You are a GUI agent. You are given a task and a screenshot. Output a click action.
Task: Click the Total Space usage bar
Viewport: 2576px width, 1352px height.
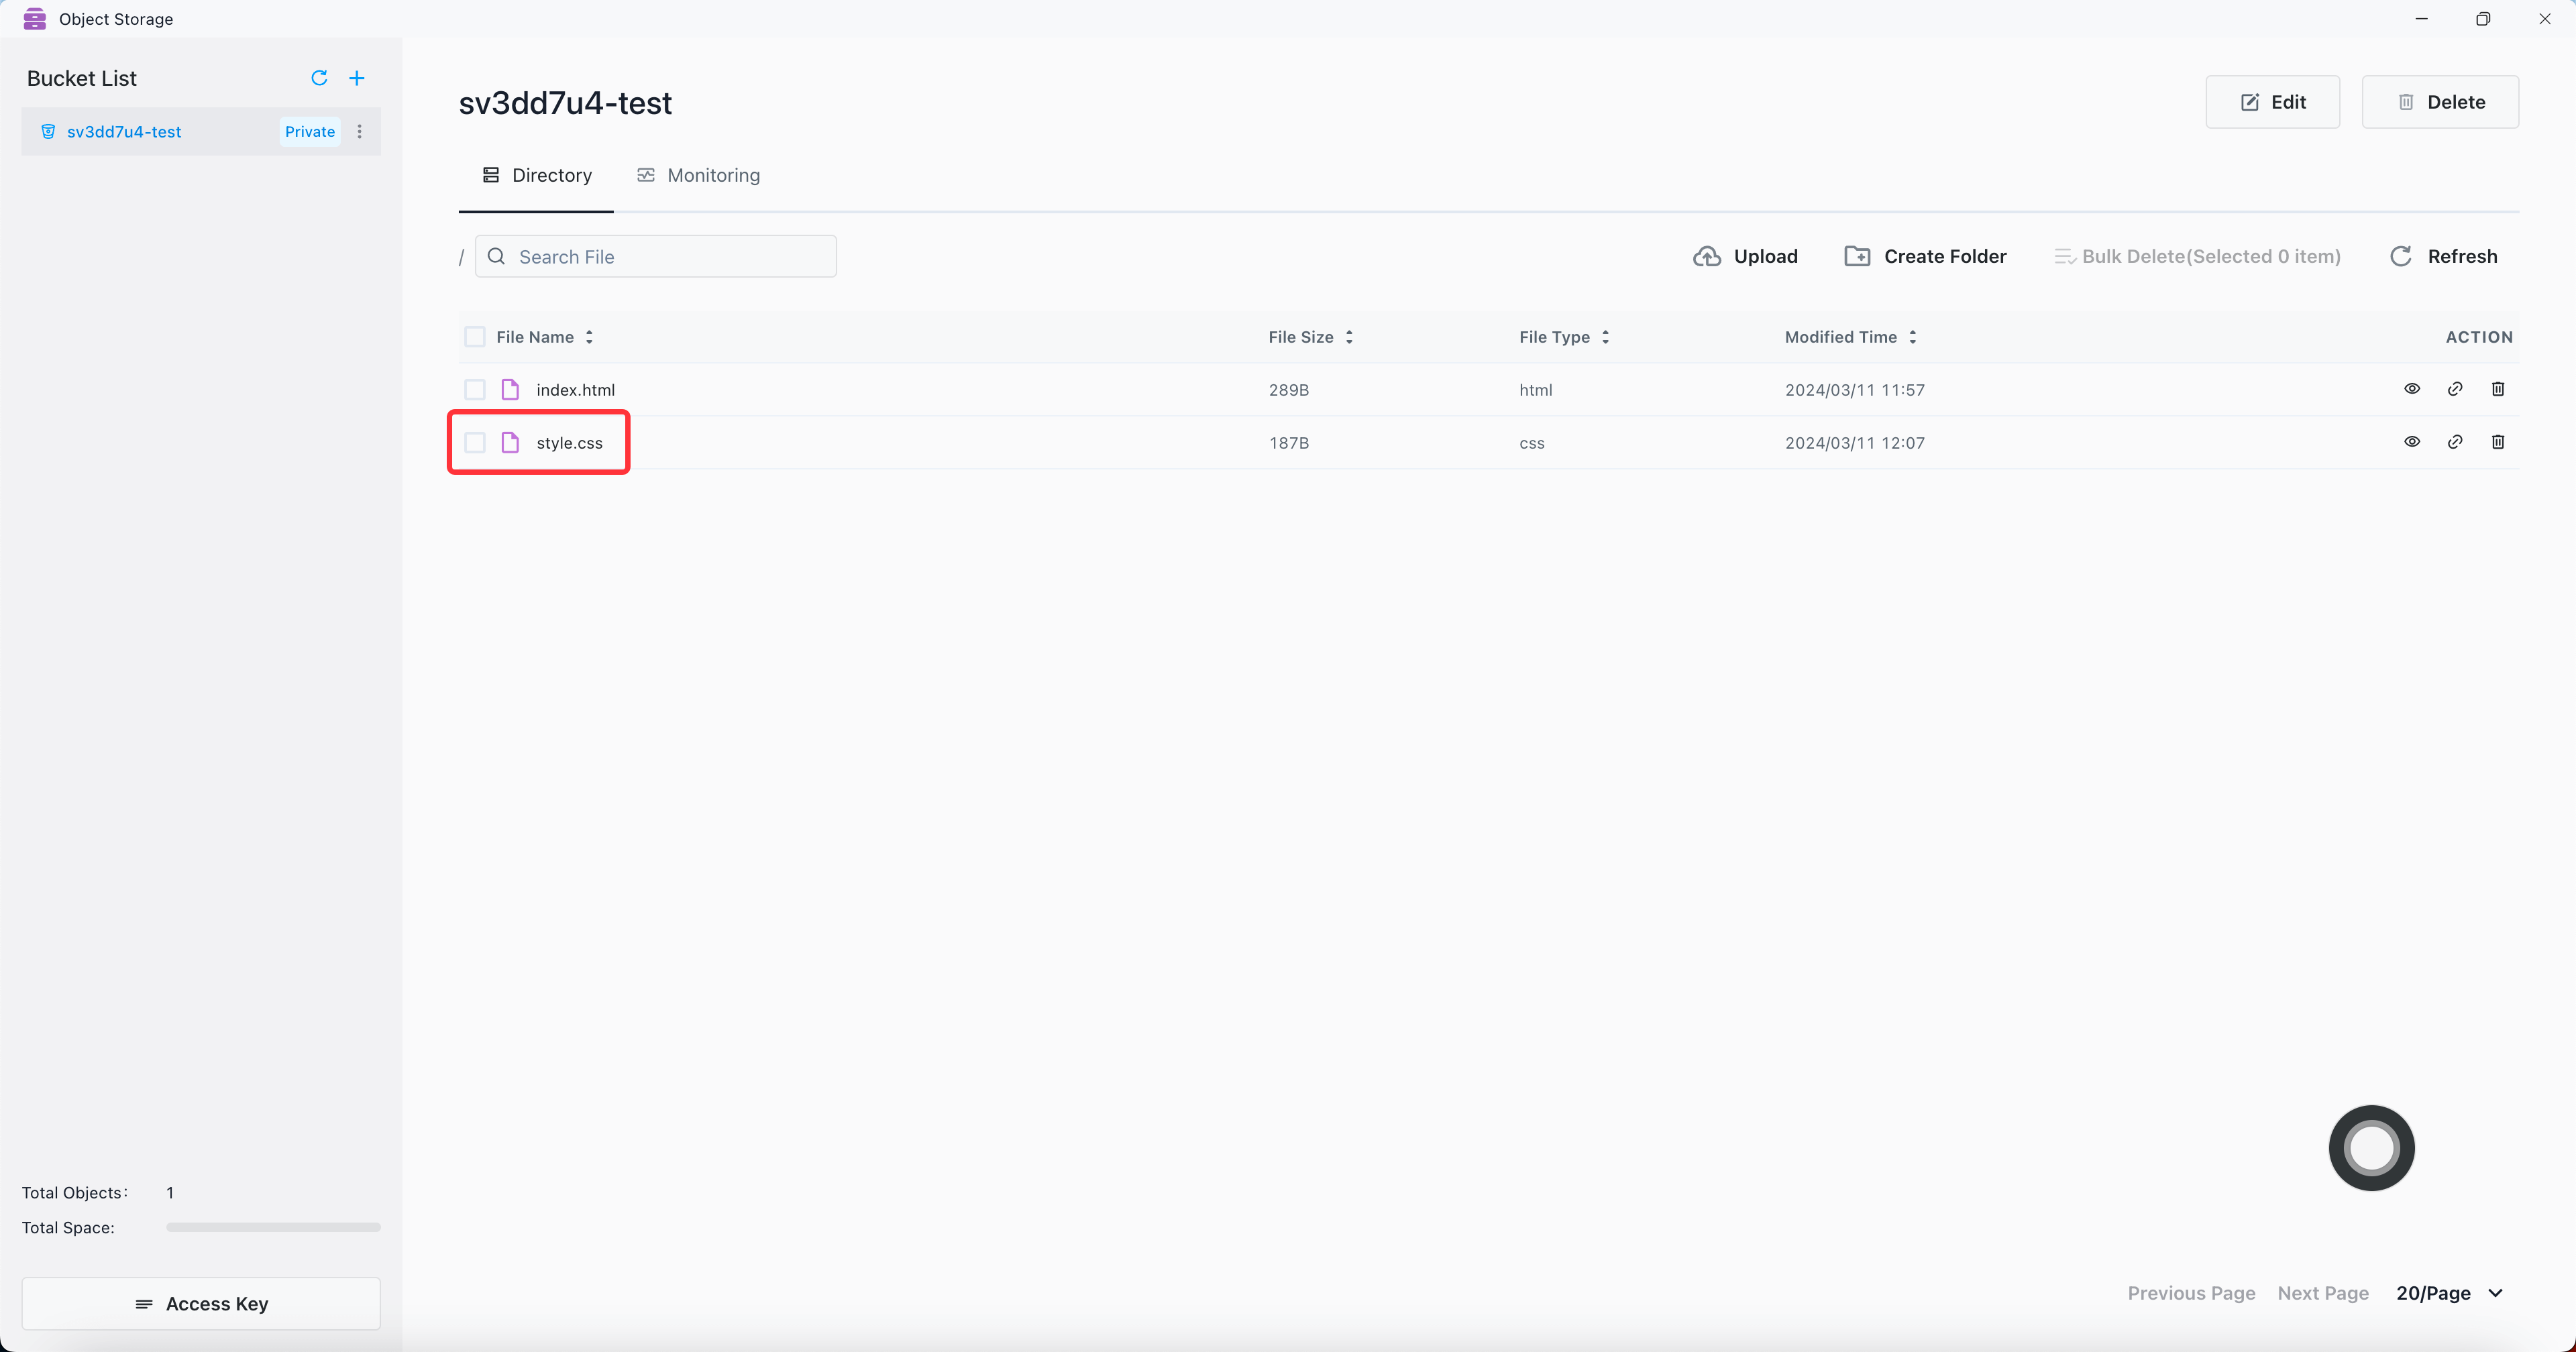pyautogui.click(x=273, y=1227)
